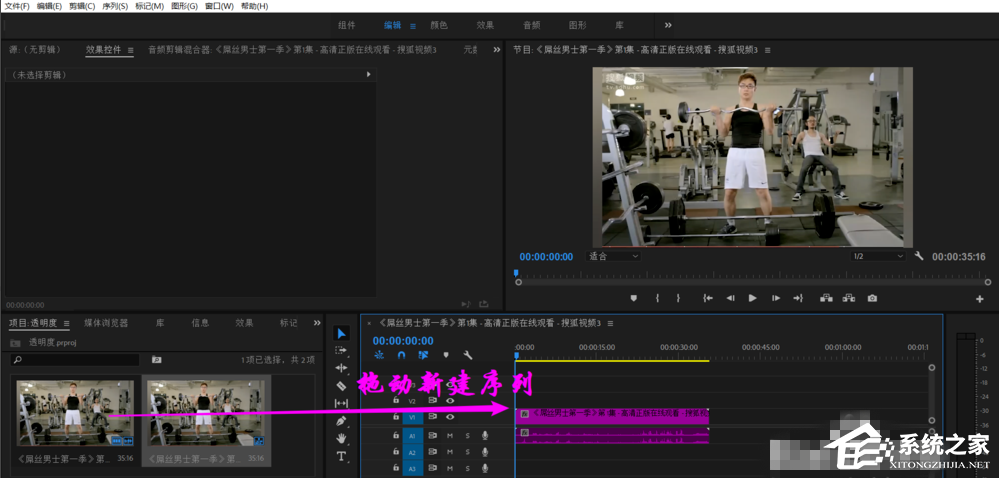
Task: Open the 1/2 playback resolution dropdown
Action: tap(876, 256)
